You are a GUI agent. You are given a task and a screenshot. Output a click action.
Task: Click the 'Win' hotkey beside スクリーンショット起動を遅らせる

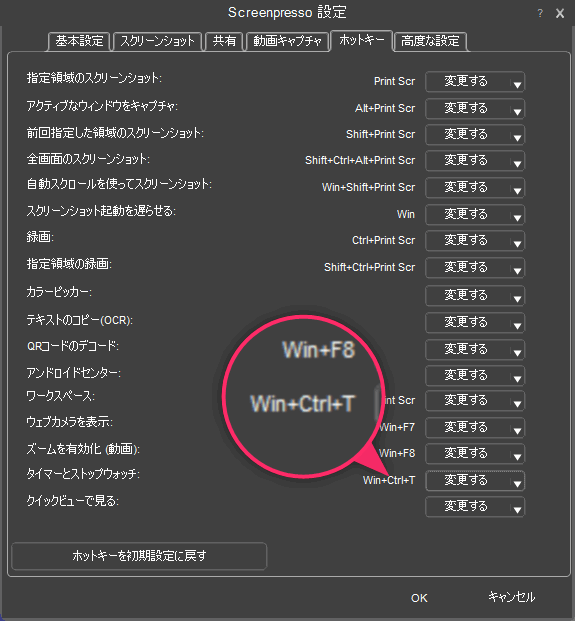coord(406,214)
